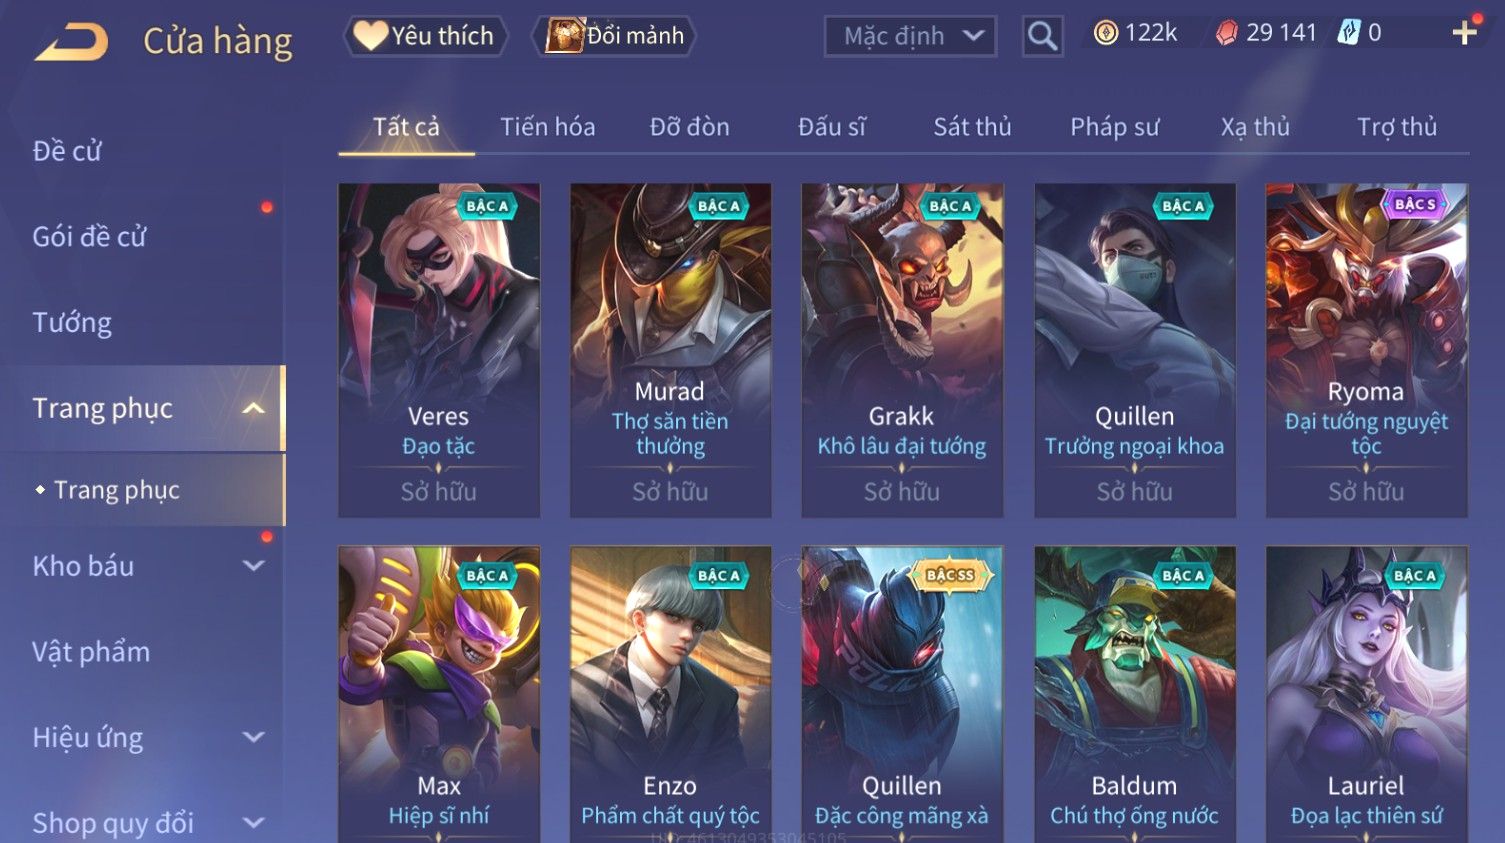Collapse the Trang phục sidebar section
This screenshot has width=1505, height=843.
254,408
